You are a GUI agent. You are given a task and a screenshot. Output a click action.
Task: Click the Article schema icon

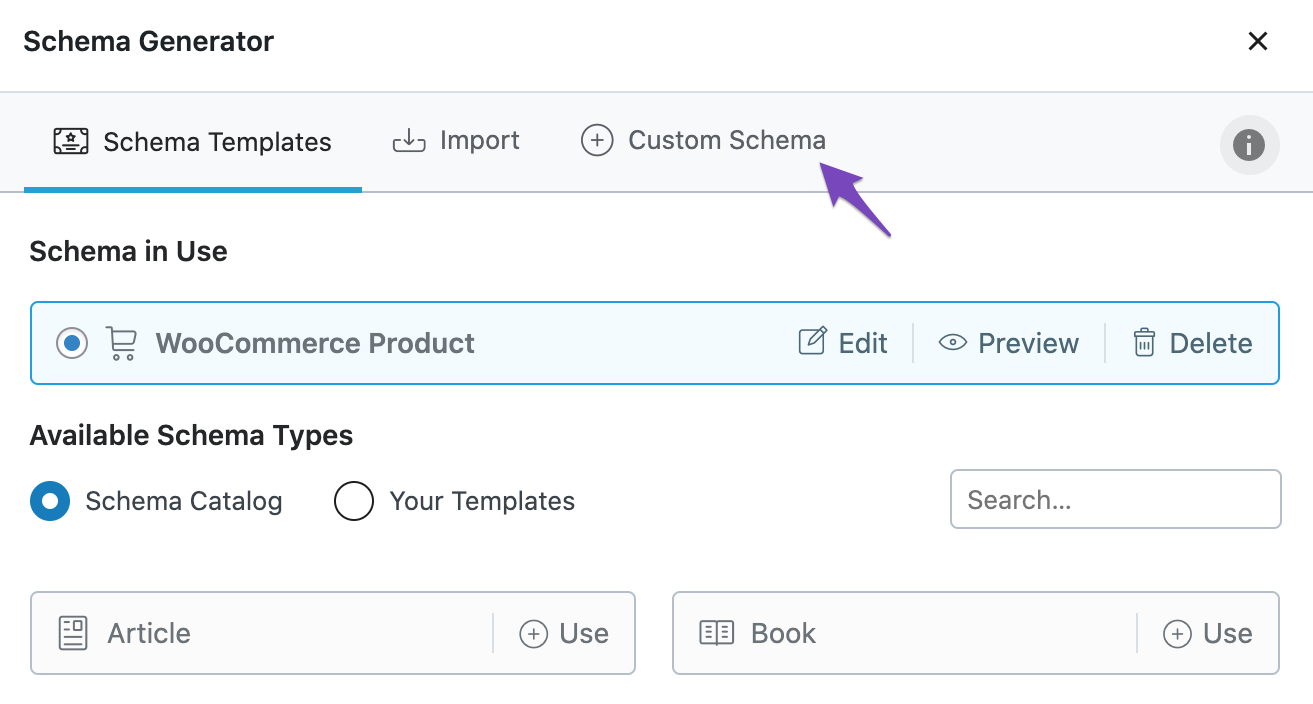point(73,633)
